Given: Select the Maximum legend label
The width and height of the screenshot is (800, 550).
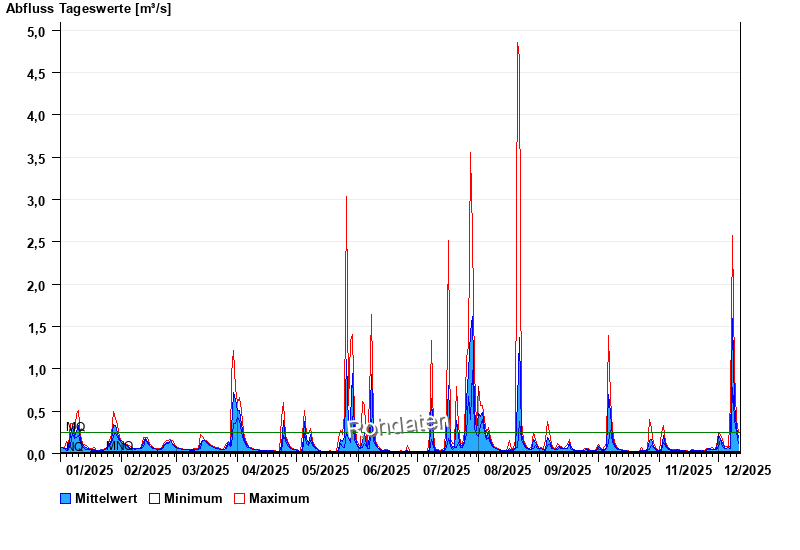Looking at the screenshot, I should (279, 498).
